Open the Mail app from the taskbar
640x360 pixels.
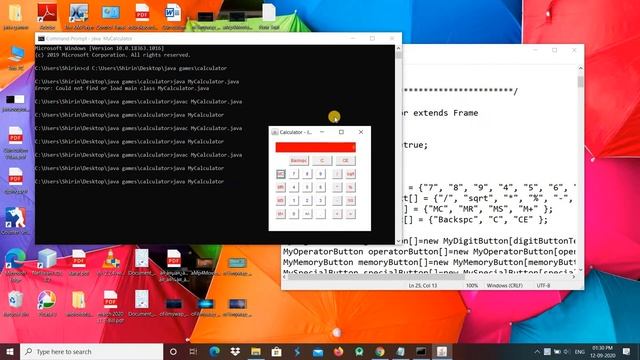318,351
